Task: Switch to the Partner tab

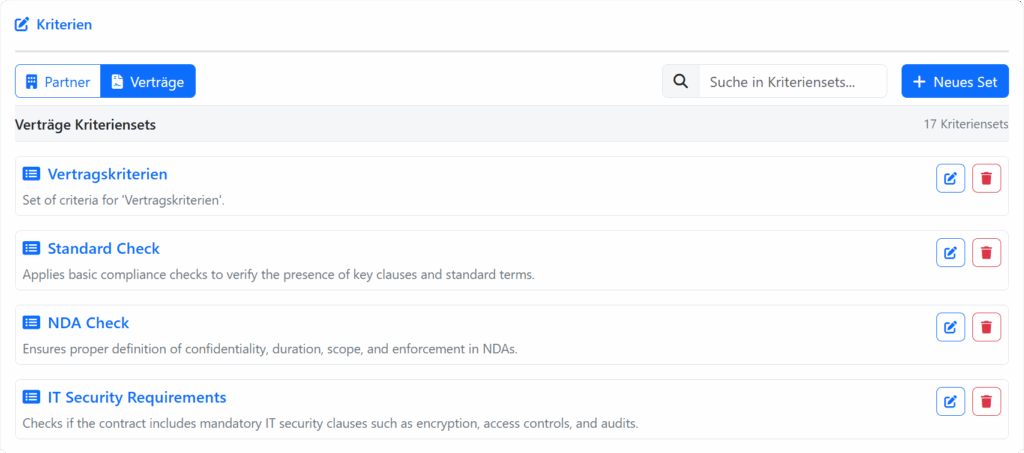Action: (x=58, y=82)
